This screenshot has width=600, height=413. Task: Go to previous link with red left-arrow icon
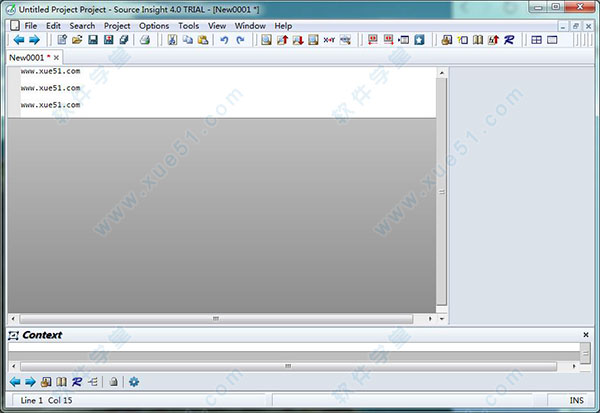pyautogui.click(x=373, y=40)
